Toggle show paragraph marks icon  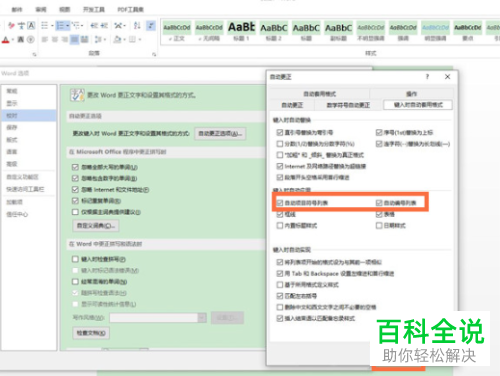tap(151, 25)
